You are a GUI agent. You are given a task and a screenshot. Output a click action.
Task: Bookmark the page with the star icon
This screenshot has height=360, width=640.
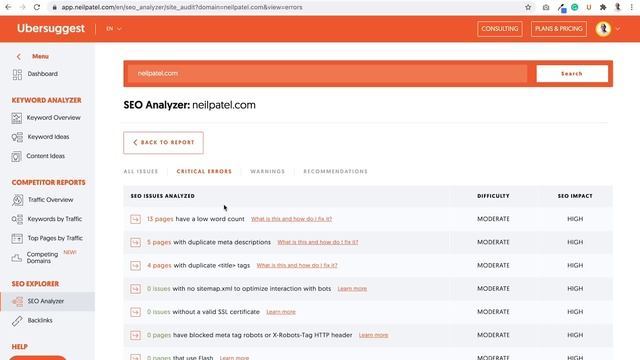[x=528, y=7]
